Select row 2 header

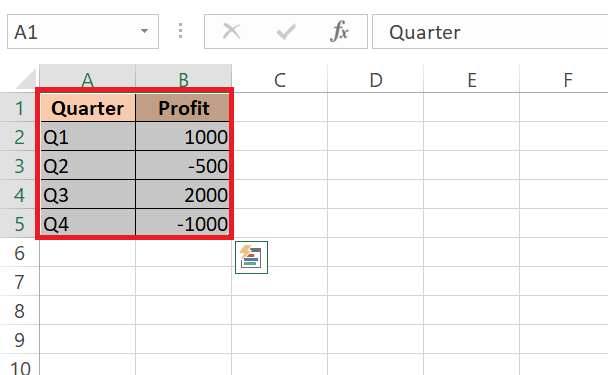[x=19, y=137]
